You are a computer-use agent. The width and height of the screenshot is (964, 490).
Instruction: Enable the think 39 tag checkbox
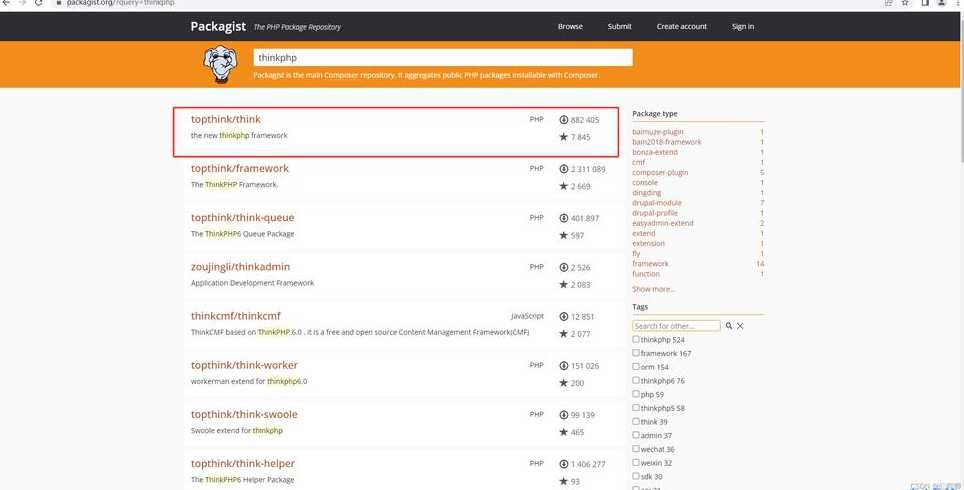(636, 421)
